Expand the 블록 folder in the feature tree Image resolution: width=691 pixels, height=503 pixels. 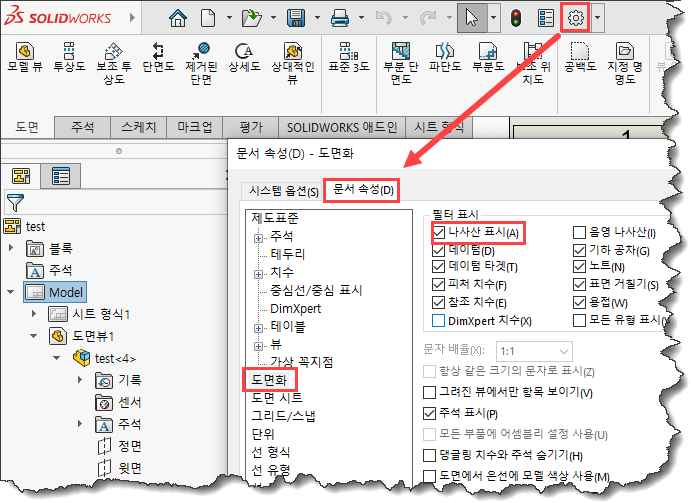[x=11, y=248]
